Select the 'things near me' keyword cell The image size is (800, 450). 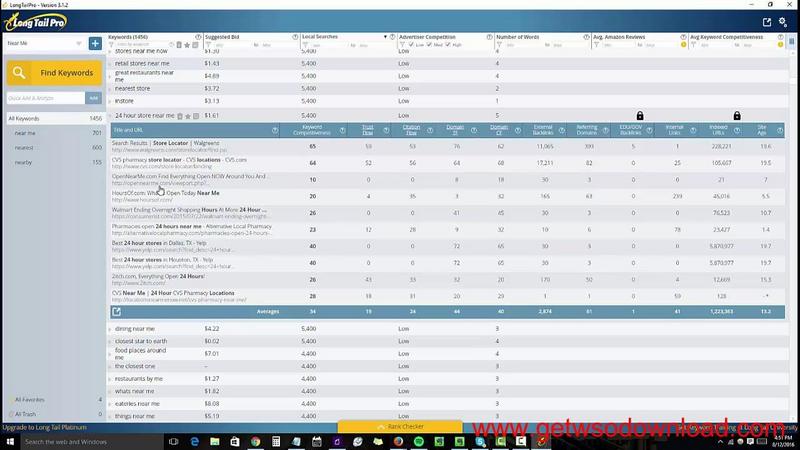point(135,416)
